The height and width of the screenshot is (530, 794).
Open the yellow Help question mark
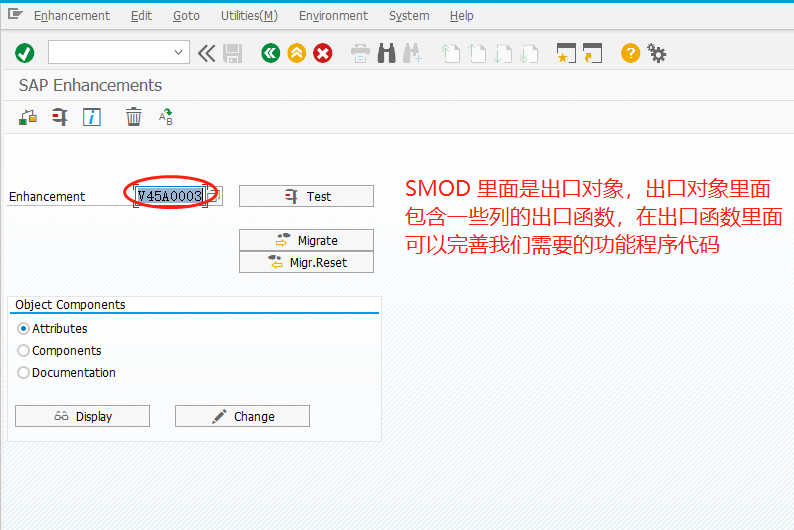[x=630, y=53]
